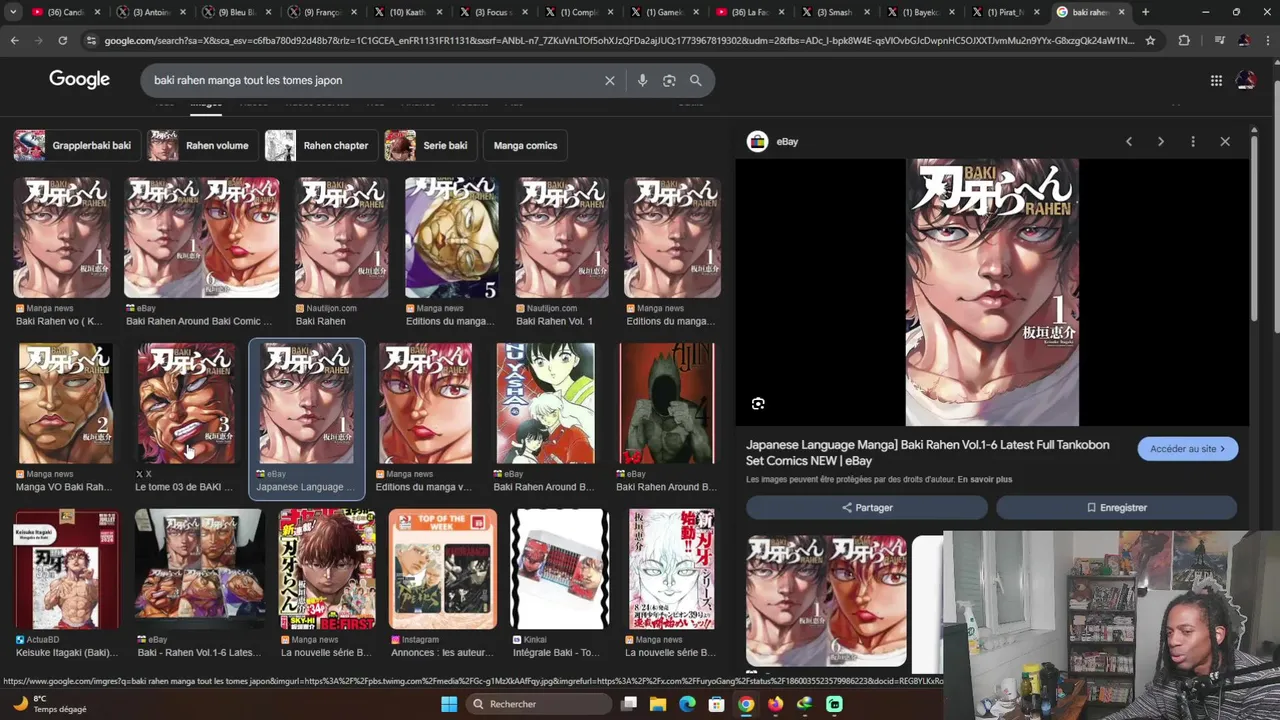Open the browser extensions puzzle icon
The height and width of the screenshot is (720, 1280).
1184,40
